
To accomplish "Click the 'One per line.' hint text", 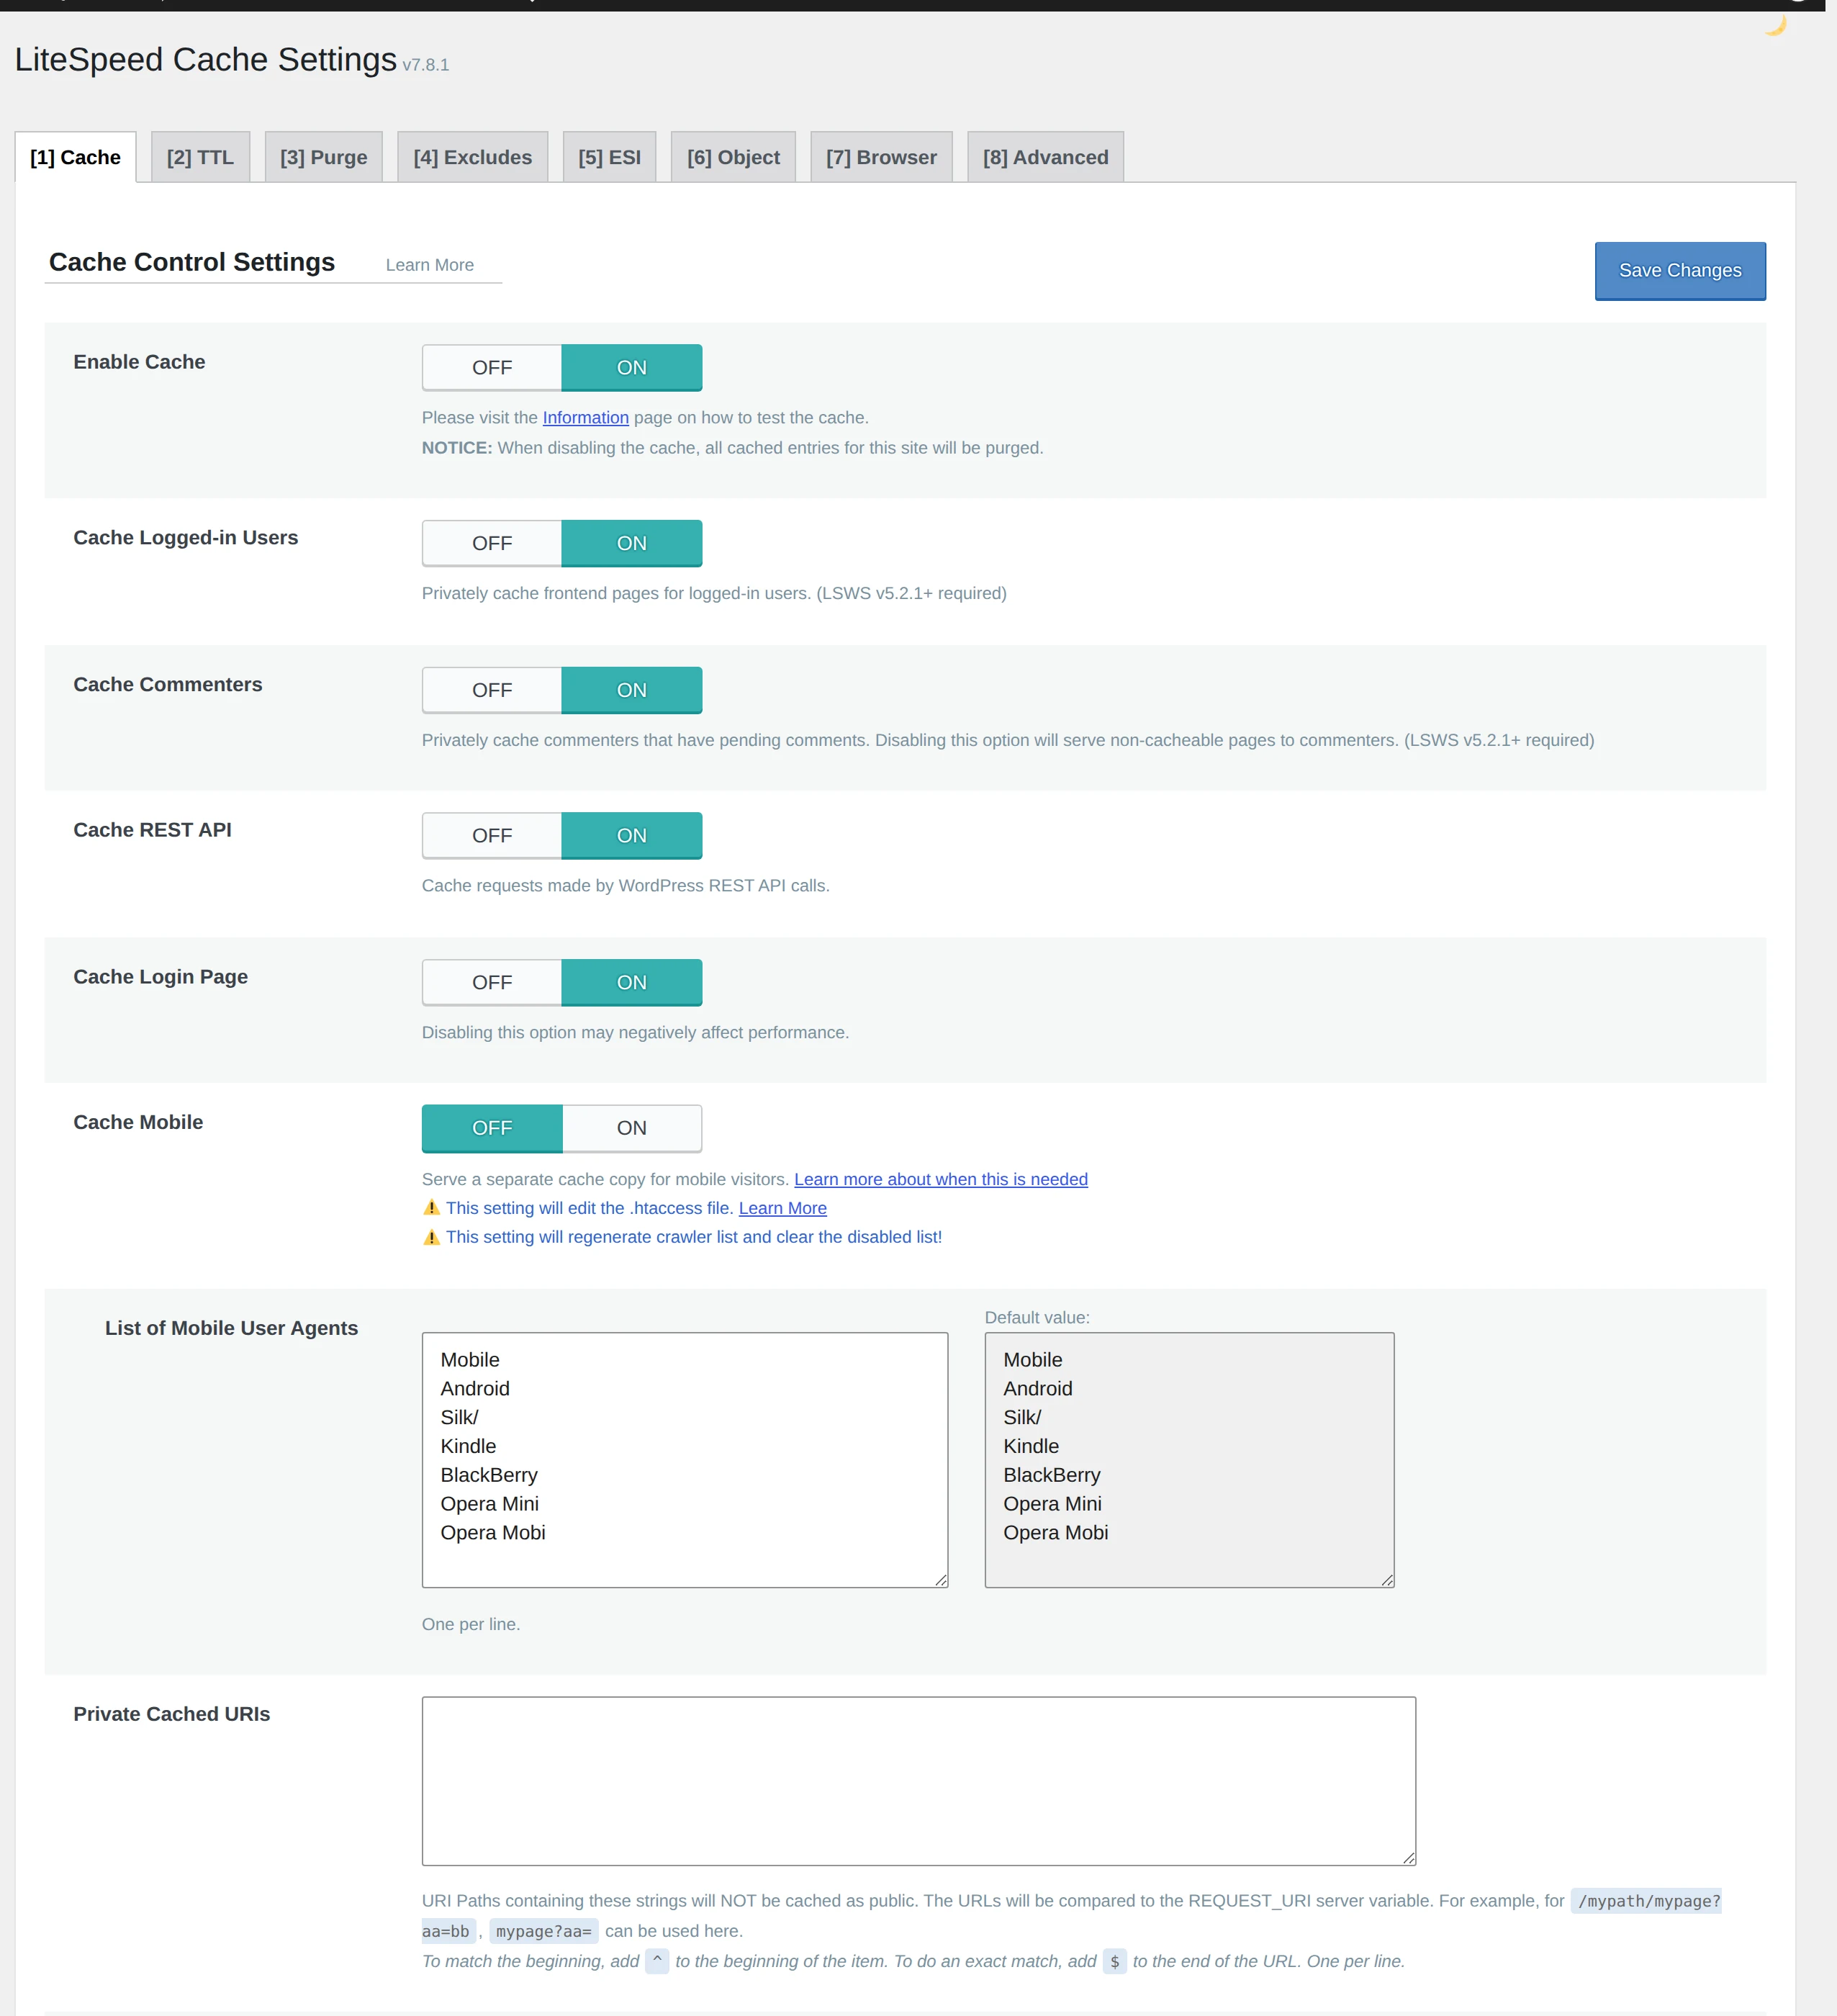I will 471,1624.
